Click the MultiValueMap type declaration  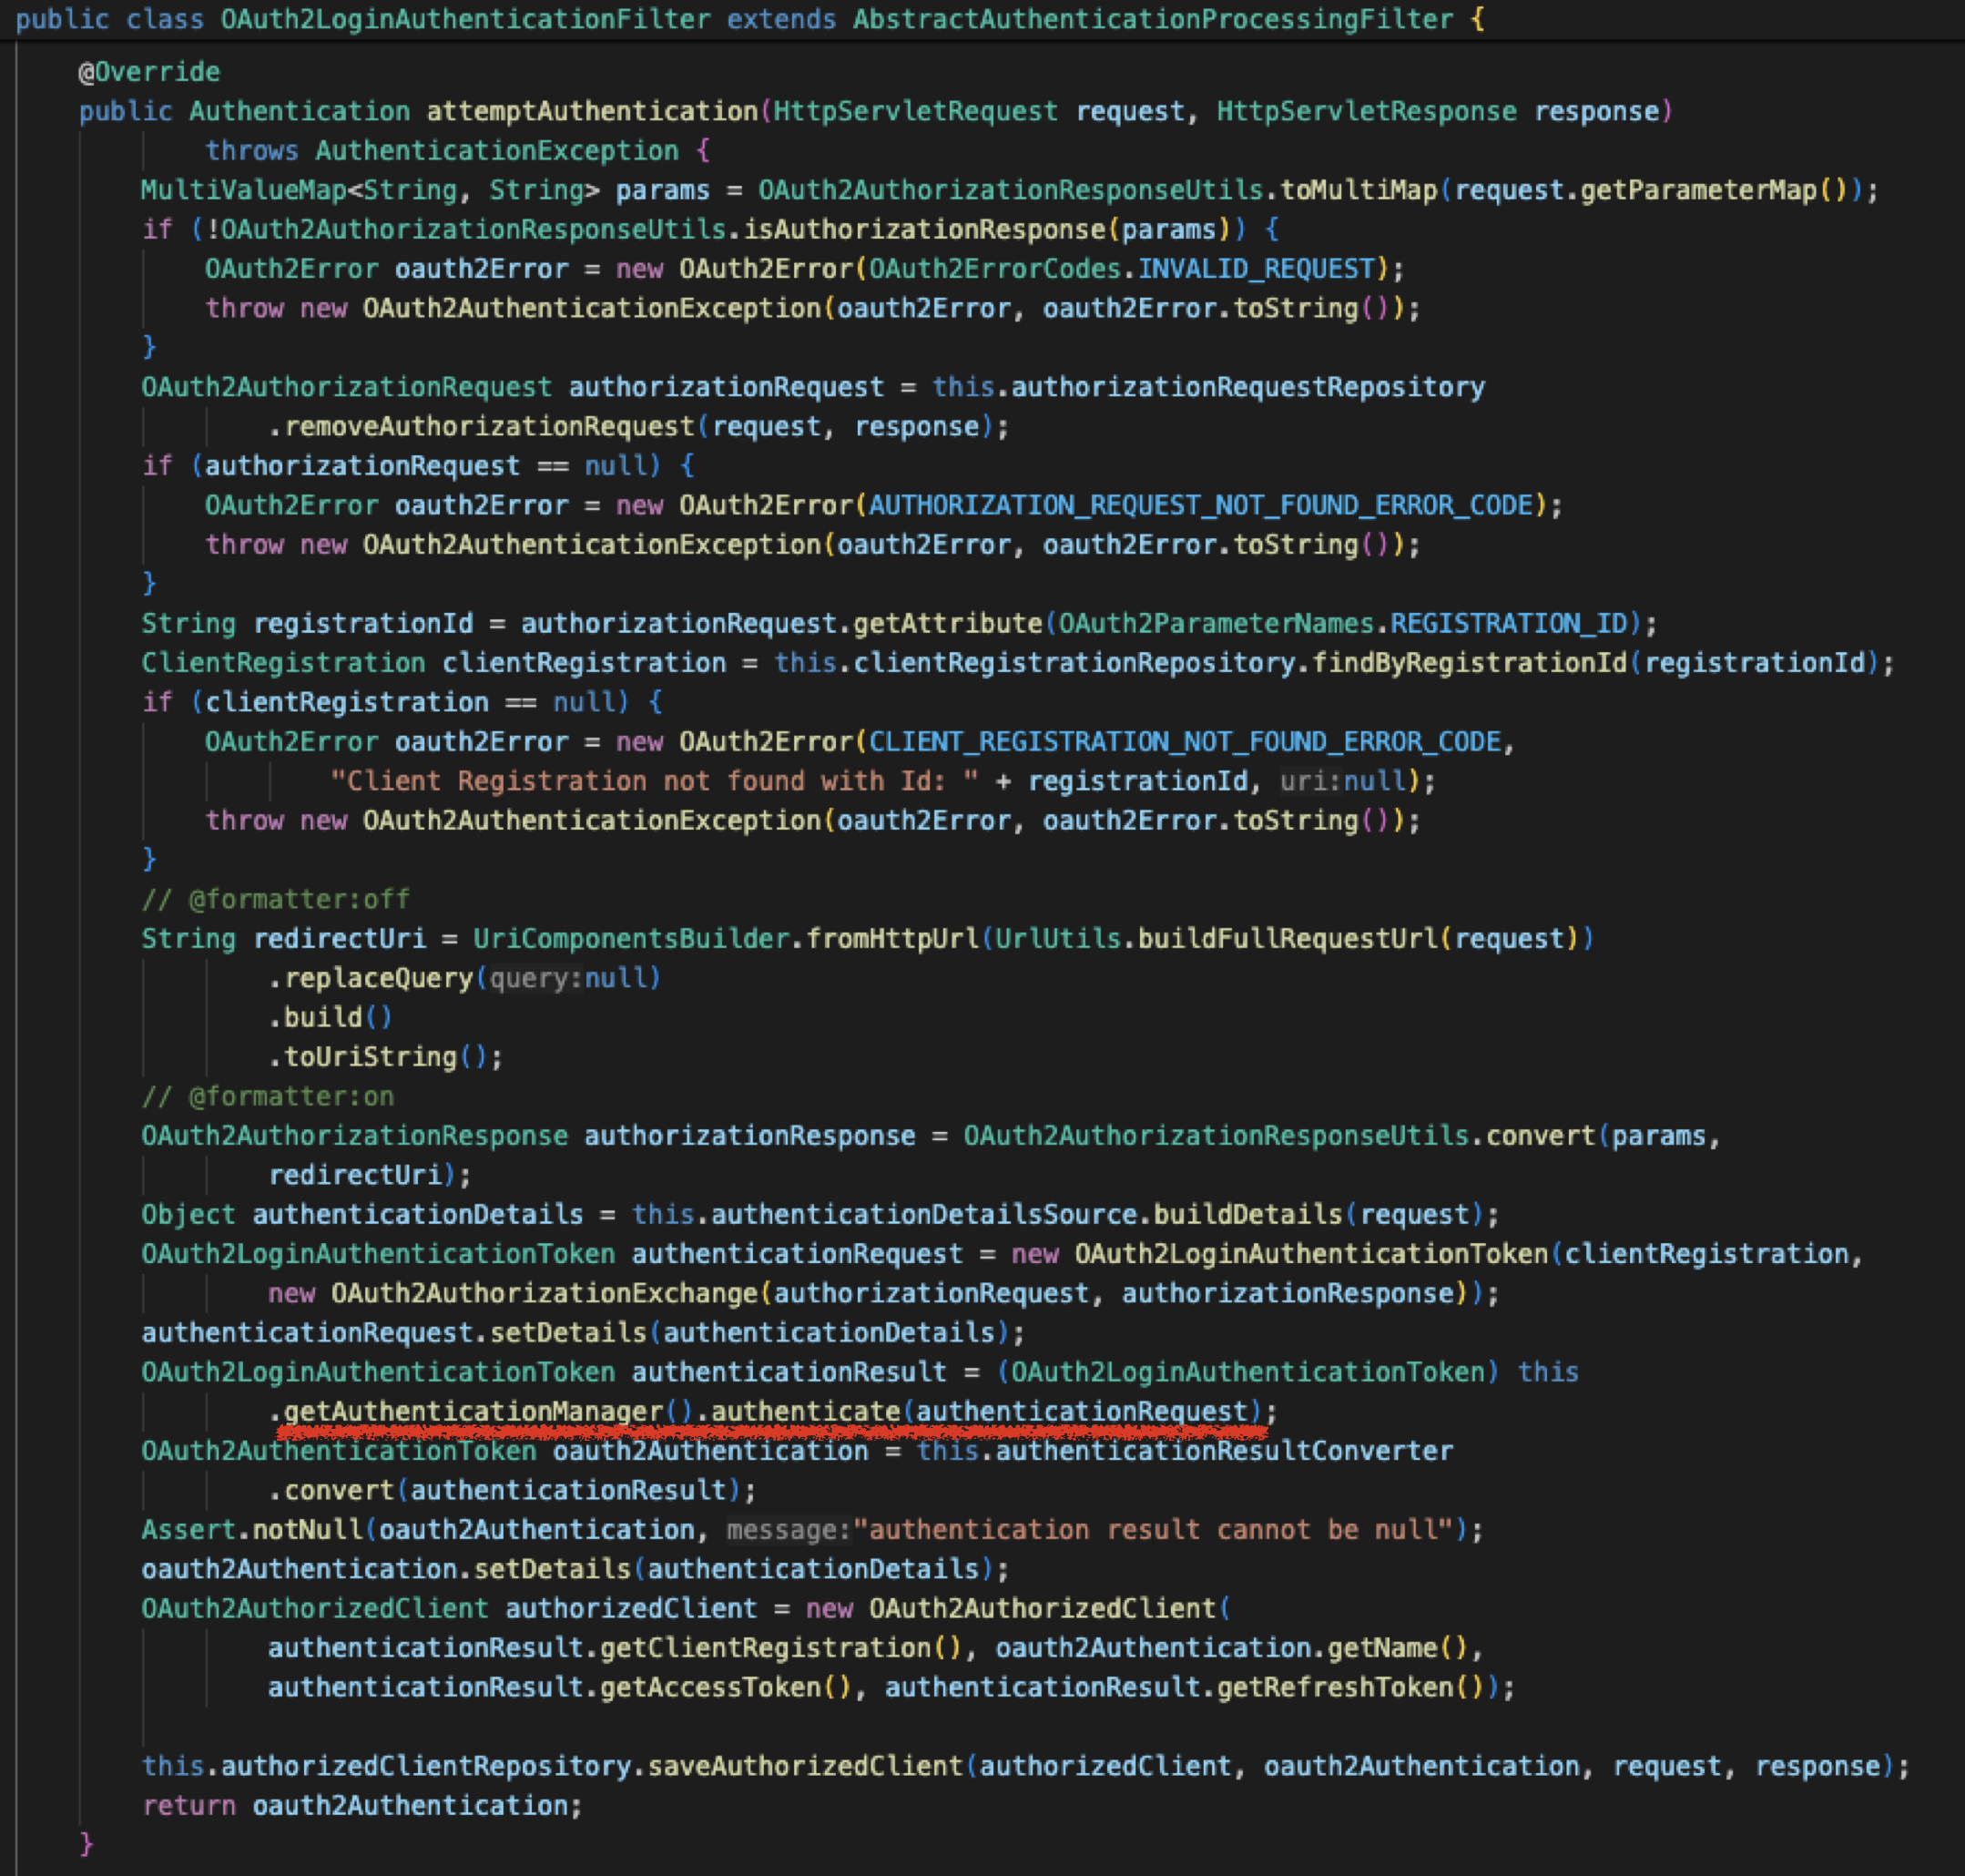point(243,190)
